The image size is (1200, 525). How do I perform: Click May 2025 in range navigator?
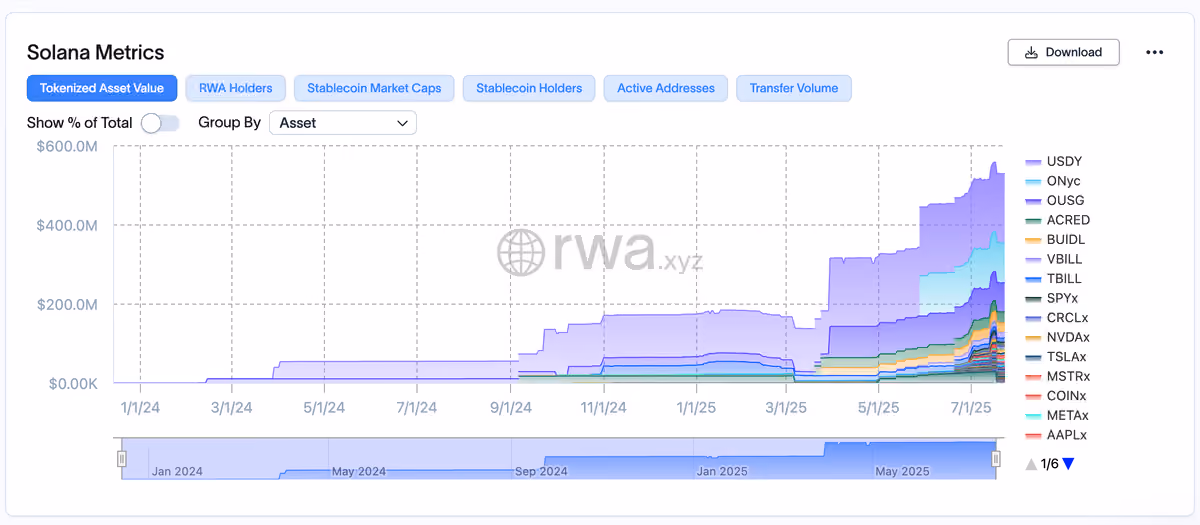[902, 471]
